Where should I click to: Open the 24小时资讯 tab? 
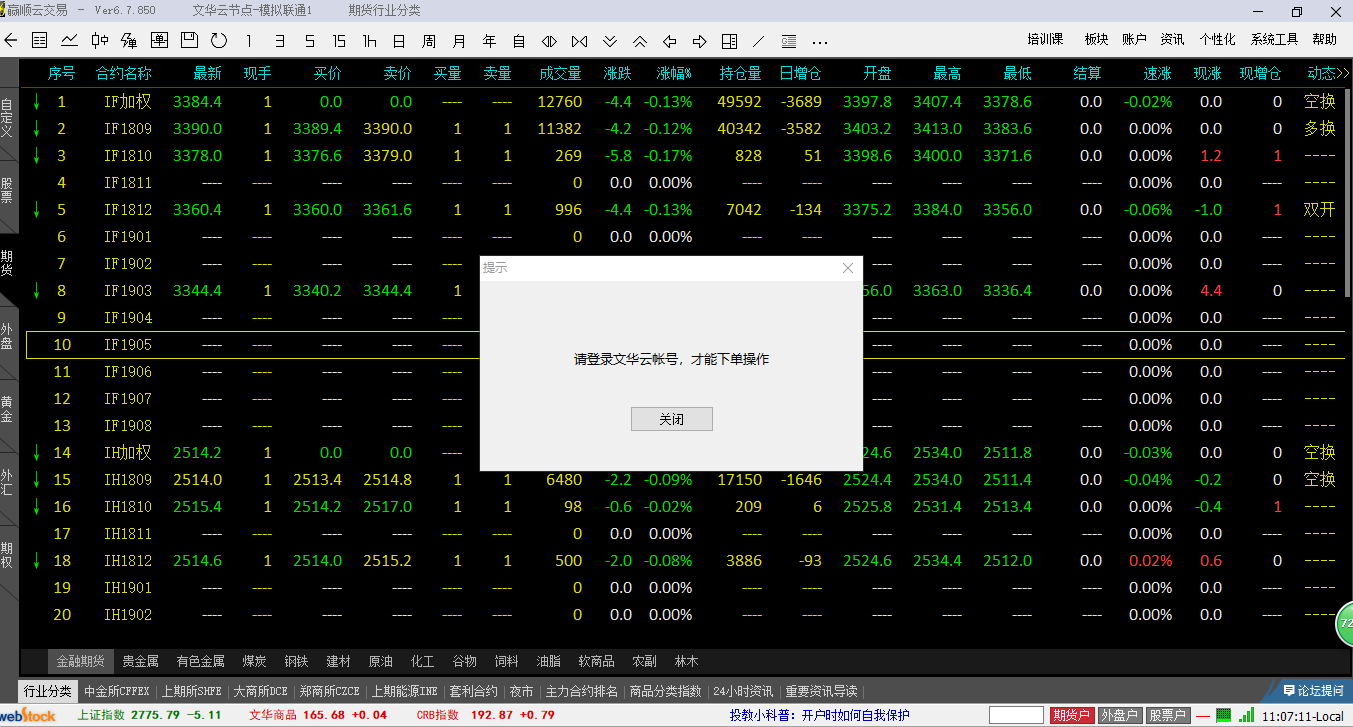(x=743, y=691)
